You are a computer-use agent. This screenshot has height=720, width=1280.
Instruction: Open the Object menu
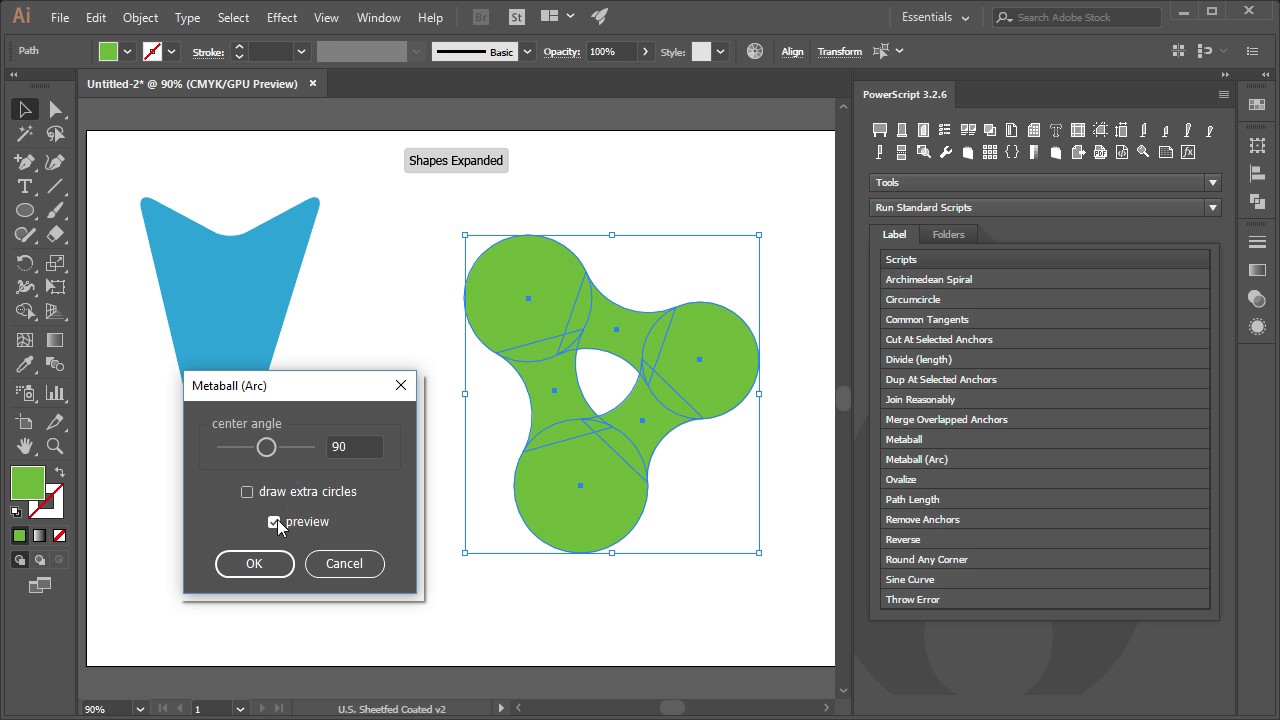(x=140, y=18)
